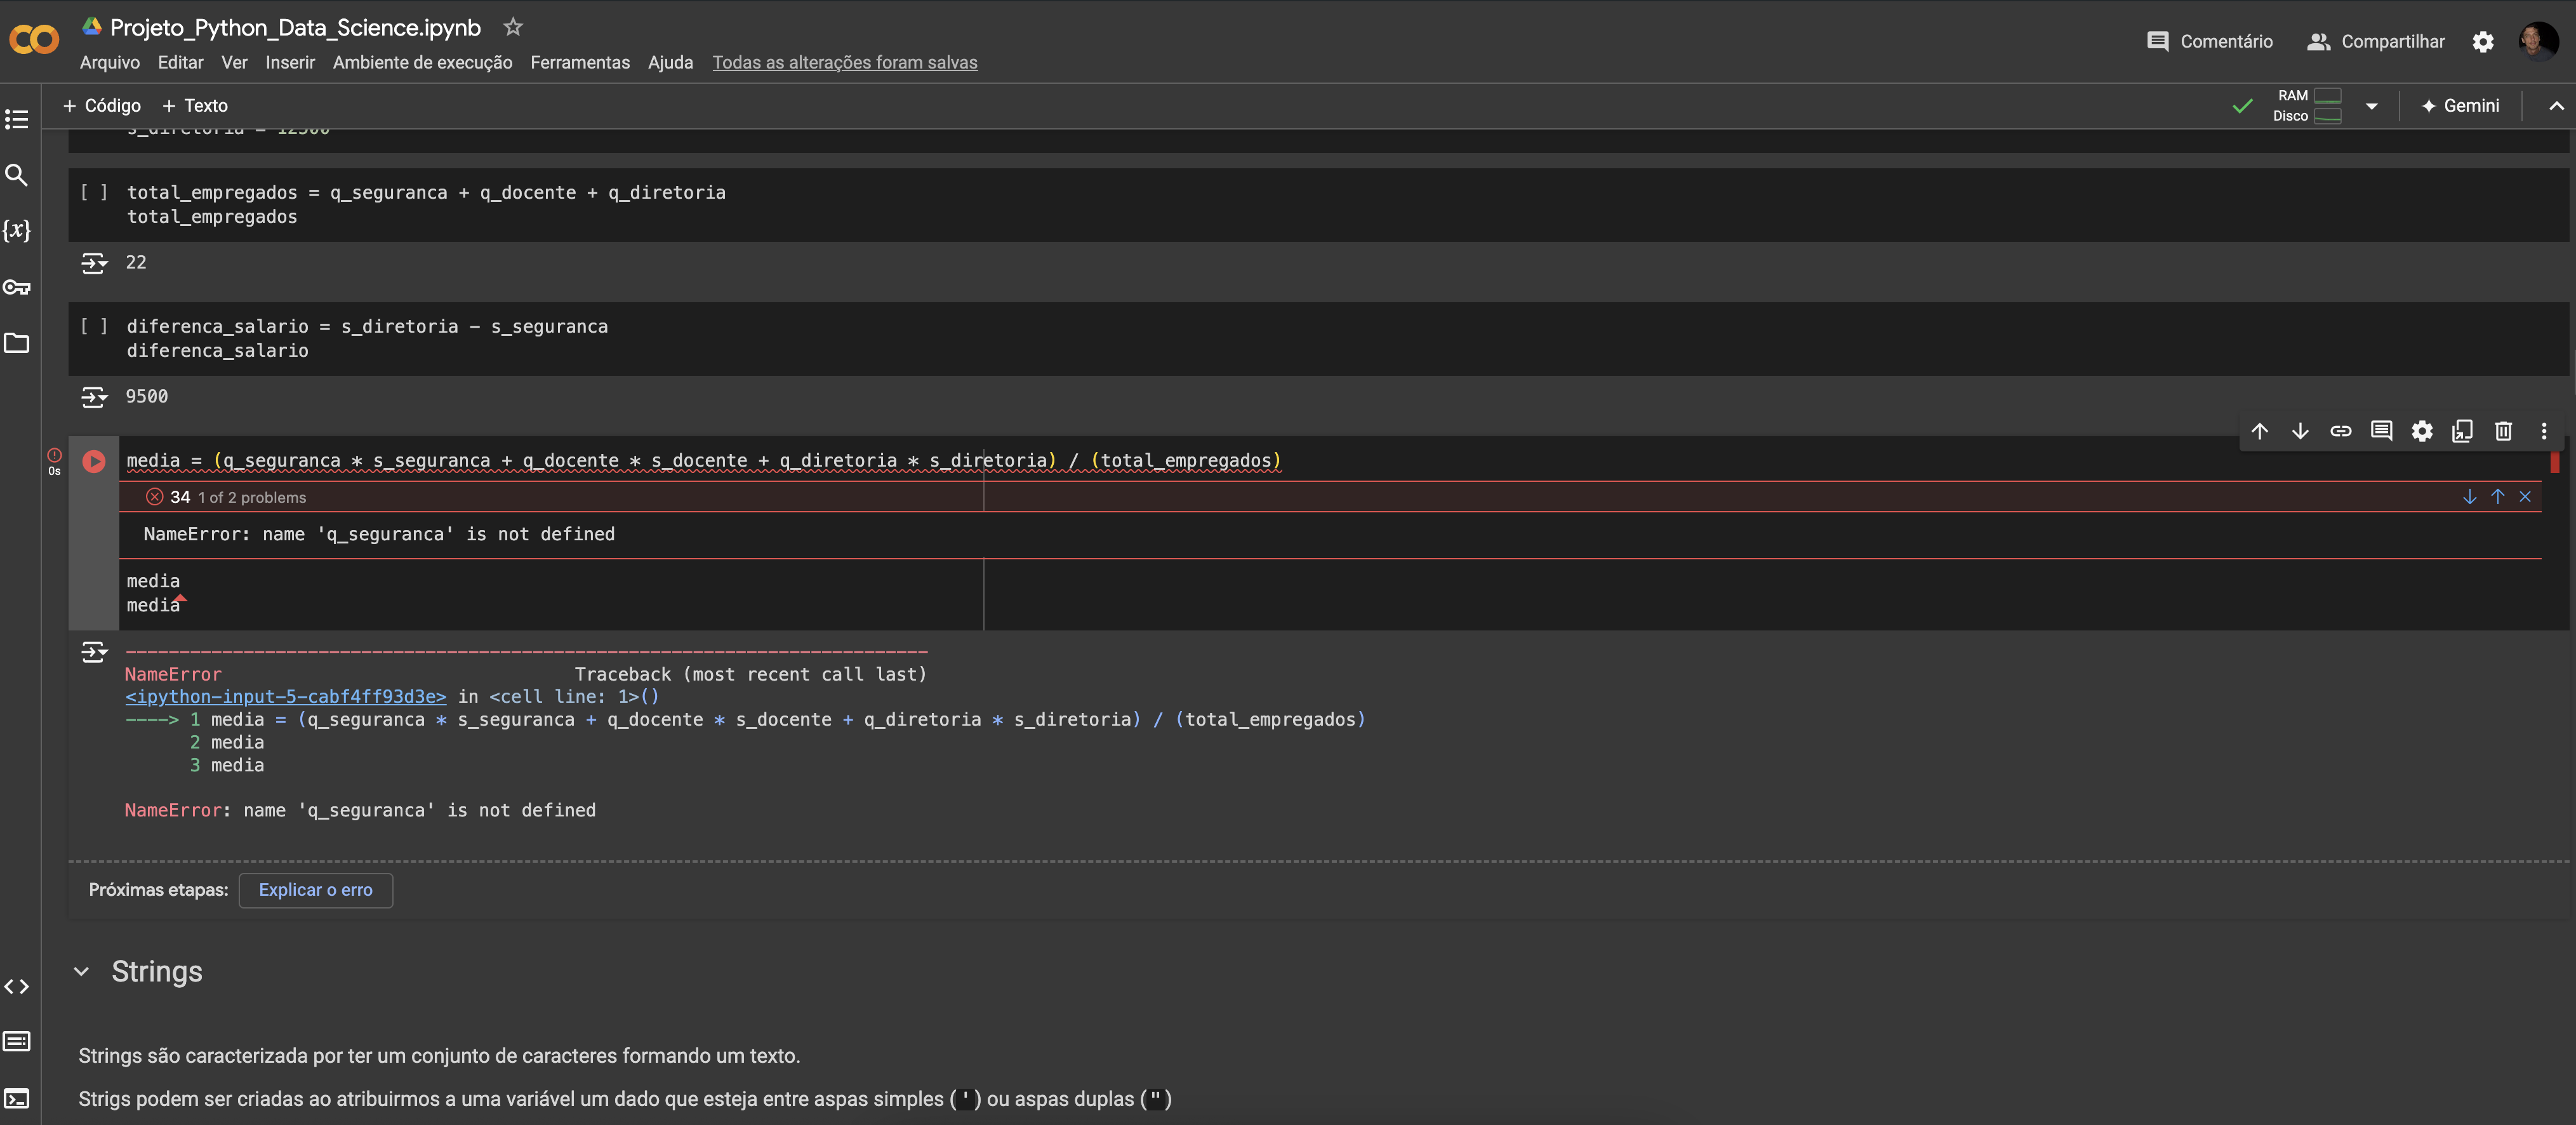Toggle output of diferenca_salario cell showing 9500
This screenshot has height=1125, width=2576.
click(x=94, y=397)
